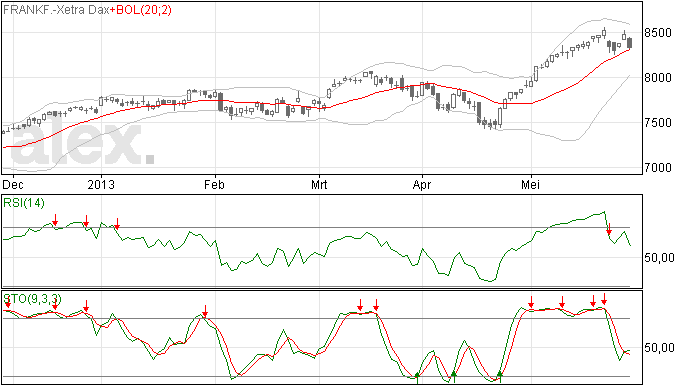Image resolution: width=690 pixels, height=387 pixels.
Task: Click the Feb date axis label
Action: click(214, 184)
